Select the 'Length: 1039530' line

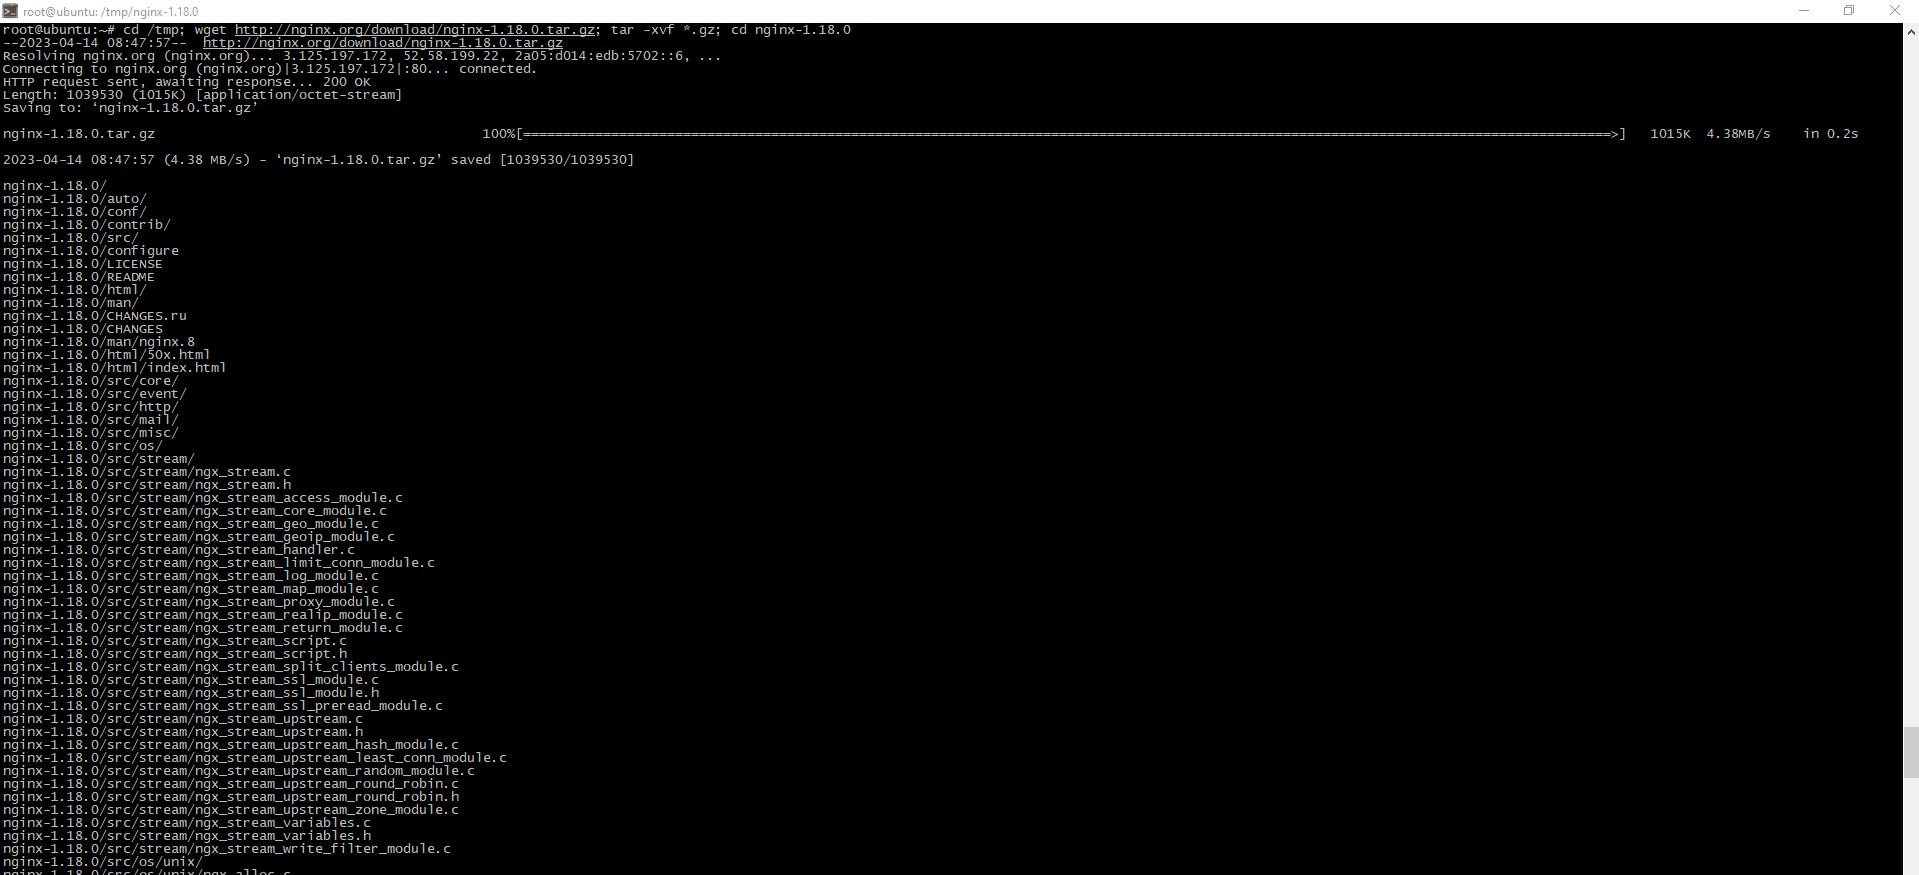click(203, 95)
